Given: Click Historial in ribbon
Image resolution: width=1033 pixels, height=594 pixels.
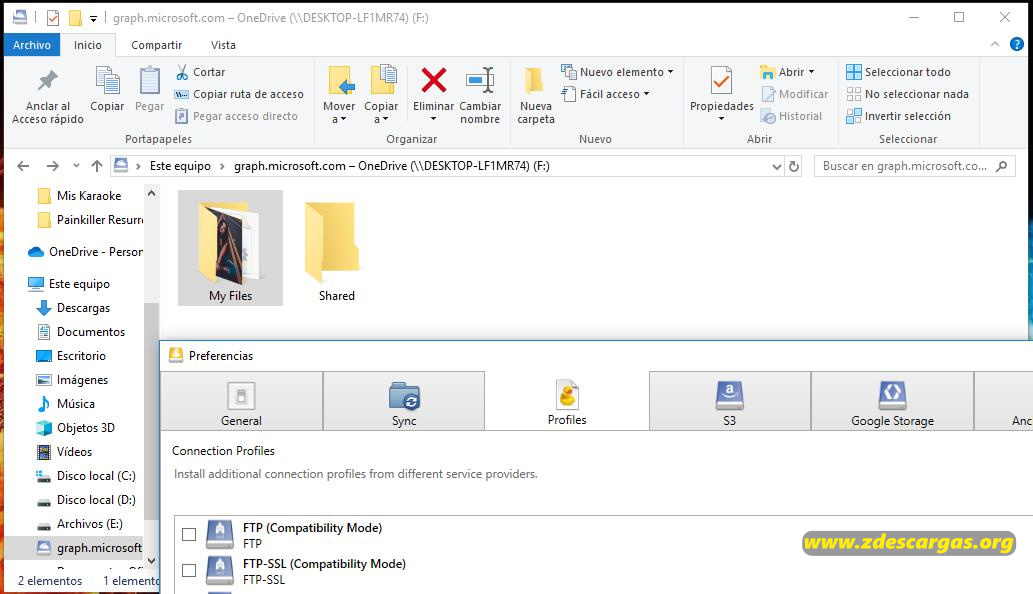Looking at the screenshot, I should (791, 116).
